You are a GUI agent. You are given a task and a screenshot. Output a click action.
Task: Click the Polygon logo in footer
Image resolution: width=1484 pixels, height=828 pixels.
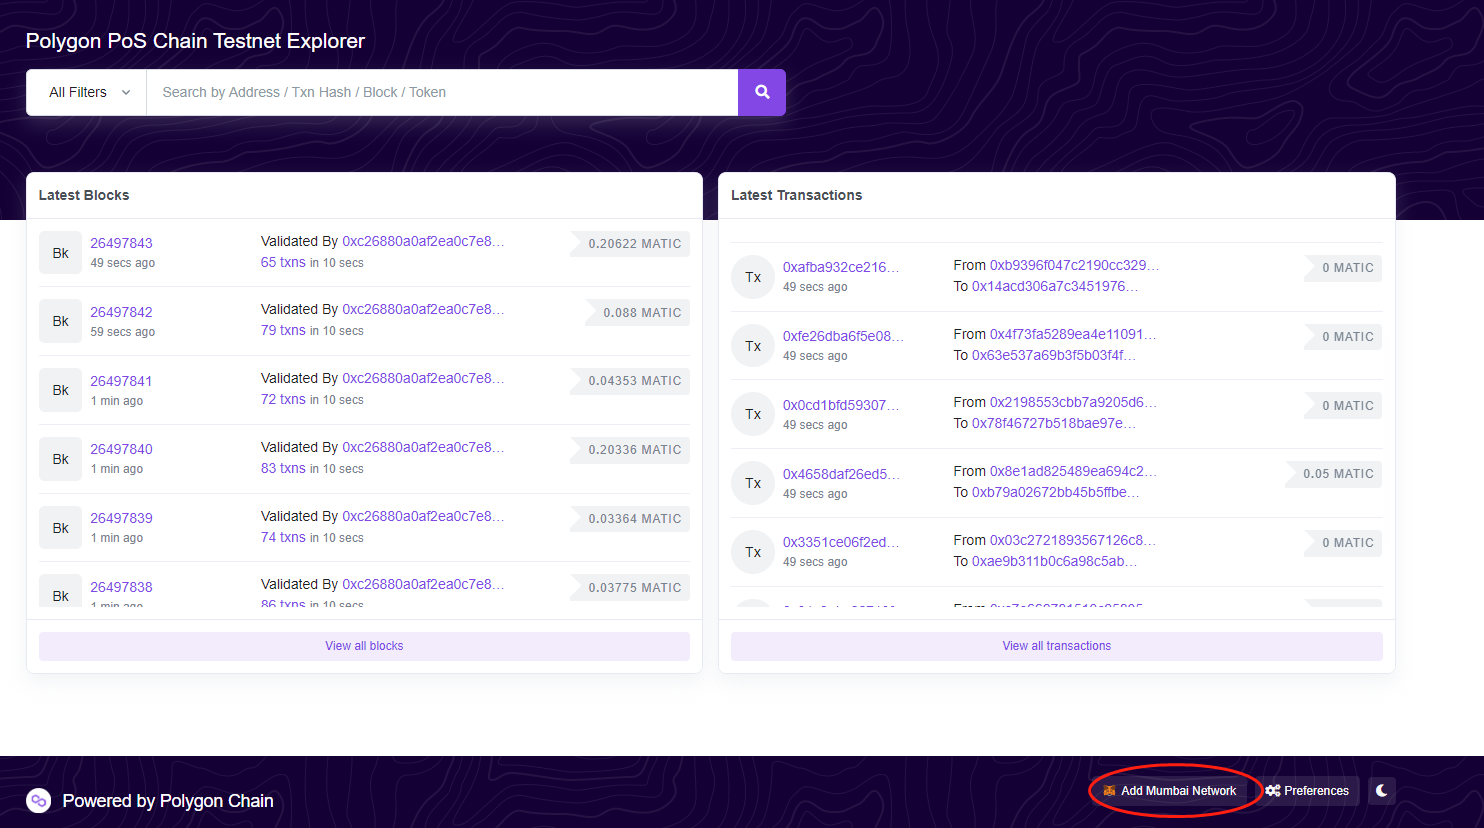[39, 801]
